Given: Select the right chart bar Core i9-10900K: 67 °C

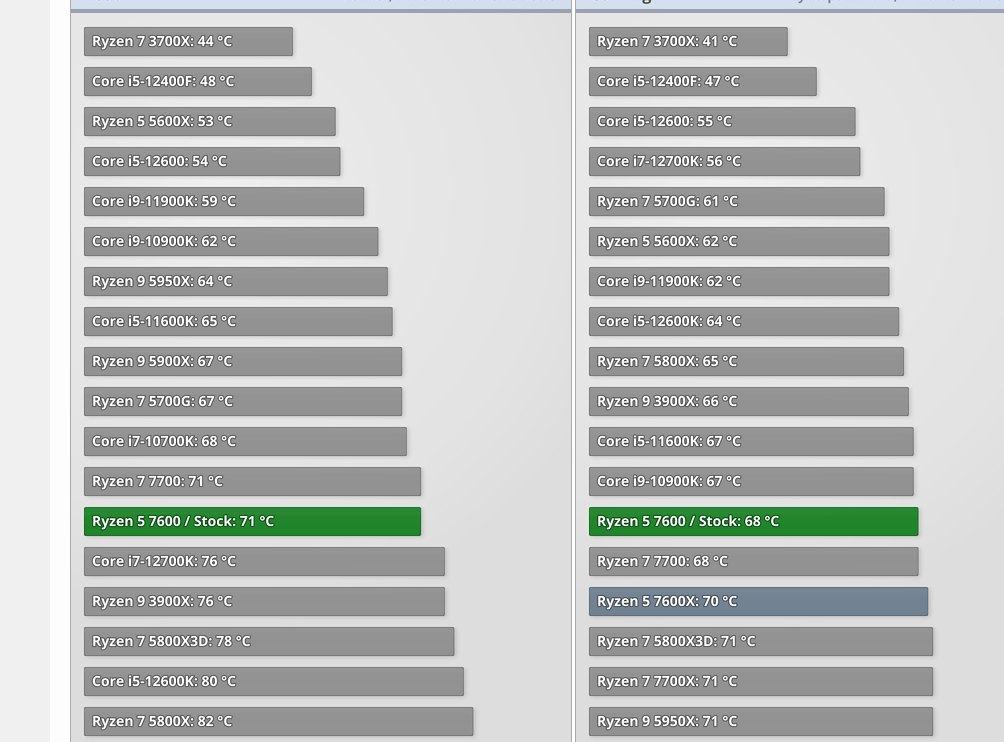Looking at the screenshot, I should (x=751, y=481).
